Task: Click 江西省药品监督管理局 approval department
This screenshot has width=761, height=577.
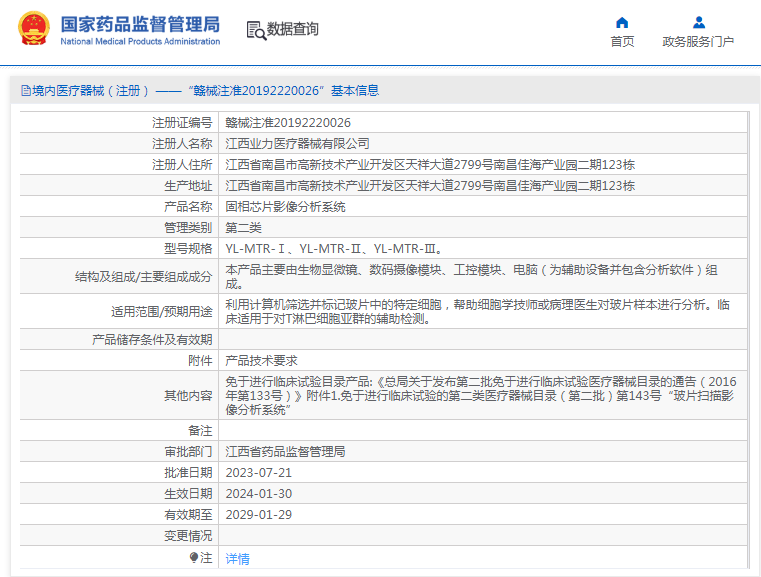Action: [x=285, y=452]
